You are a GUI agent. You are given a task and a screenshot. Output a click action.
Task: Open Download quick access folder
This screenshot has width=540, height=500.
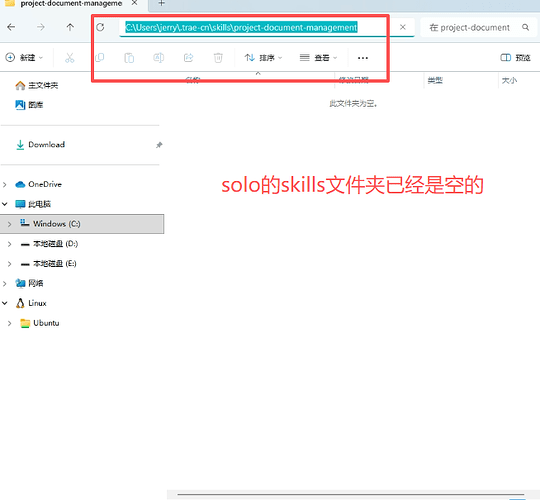[x=40, y=145]
